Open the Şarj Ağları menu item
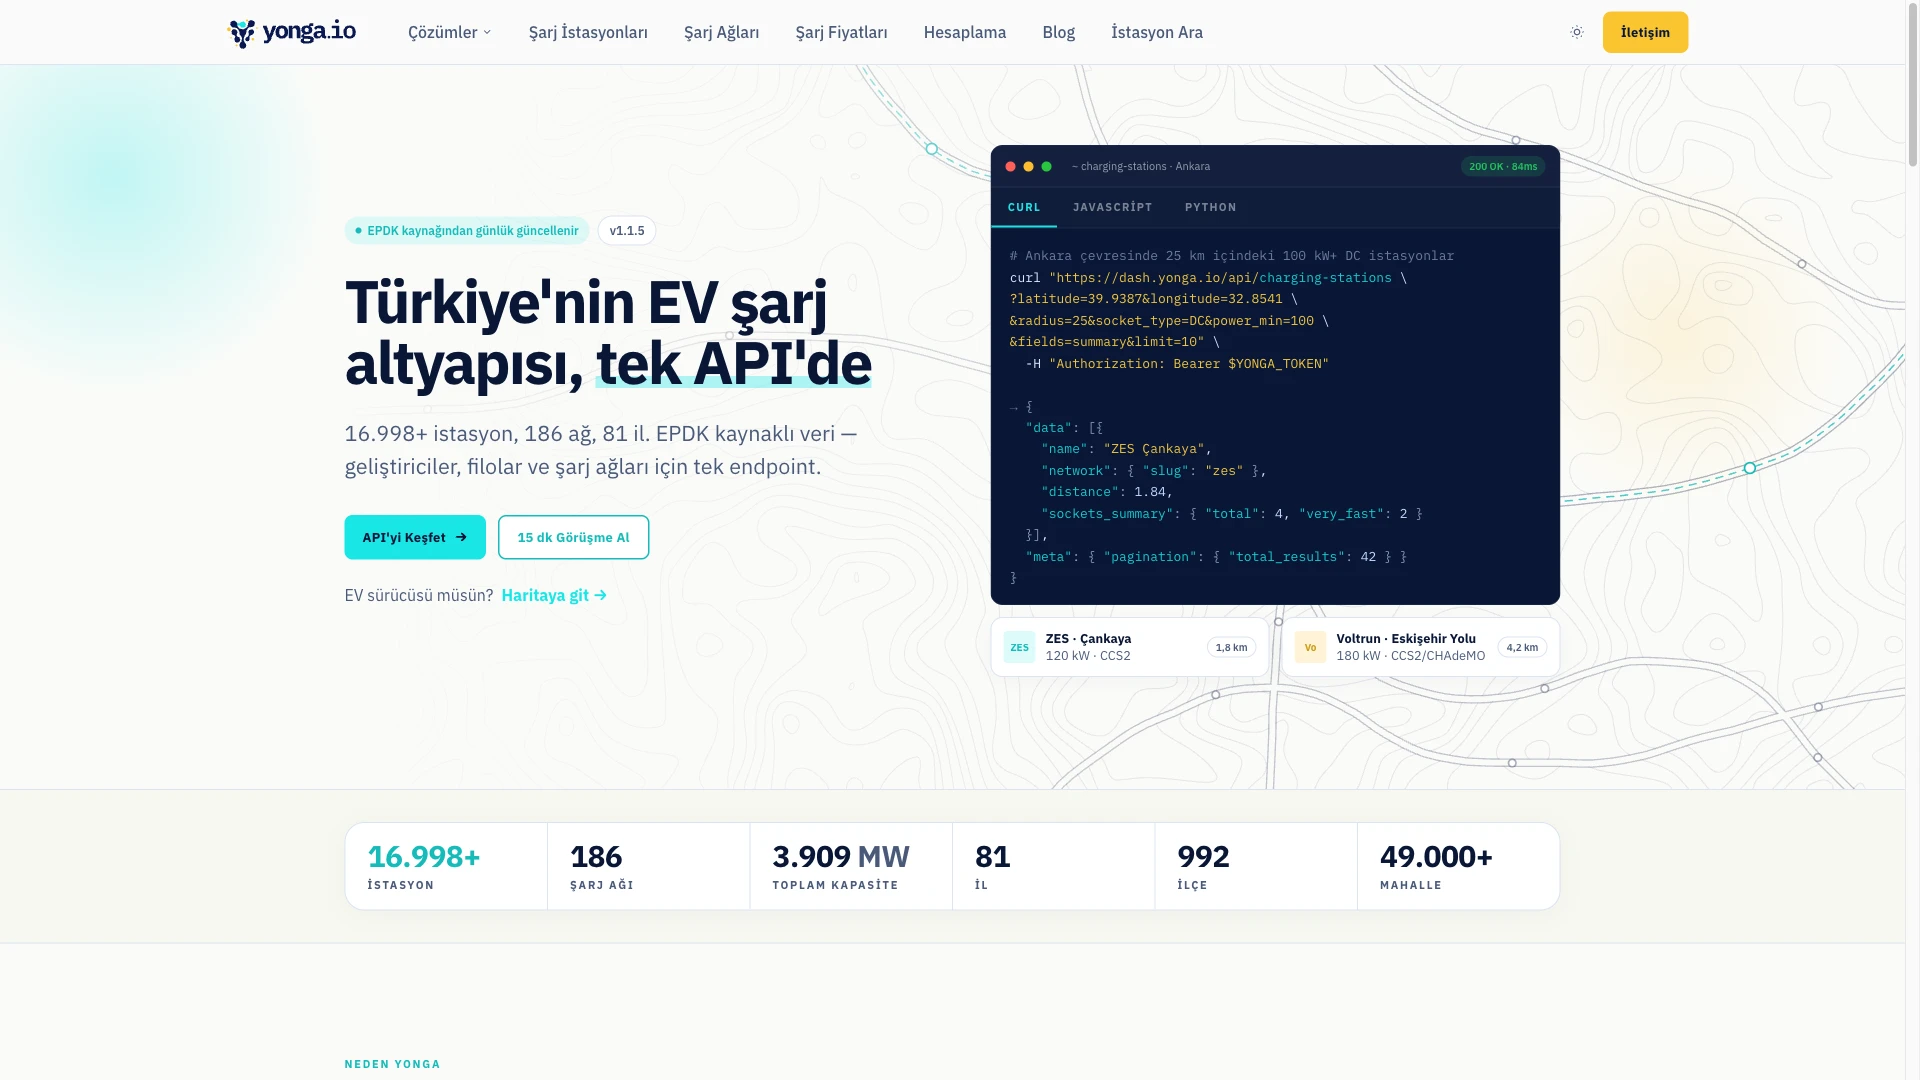1920x1080 pixels. tap(721, 32)
